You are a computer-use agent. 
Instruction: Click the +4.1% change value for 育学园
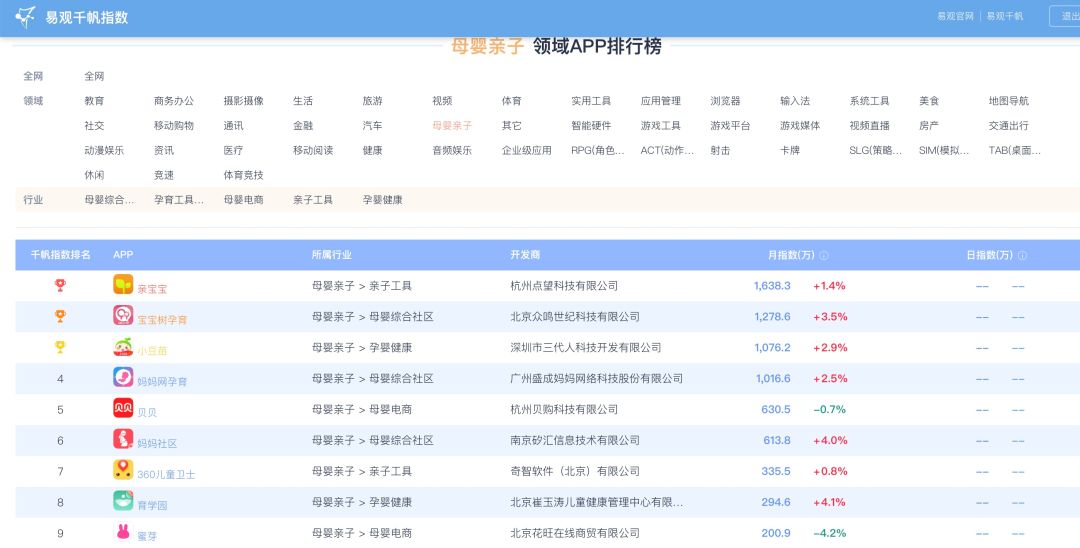click(x=829, y=503)
